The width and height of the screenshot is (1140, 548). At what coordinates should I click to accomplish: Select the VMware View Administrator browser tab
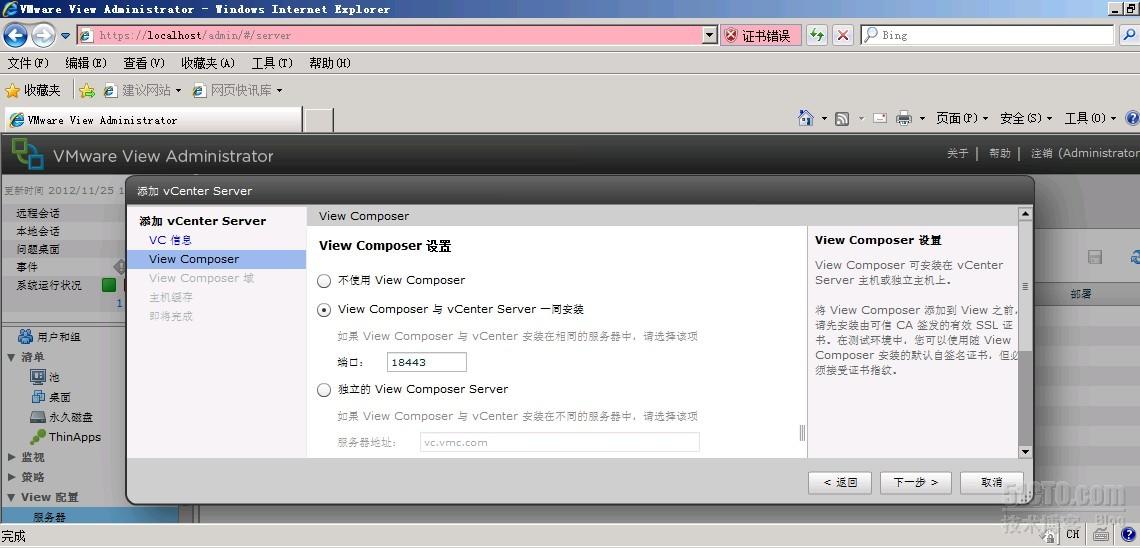153,120
